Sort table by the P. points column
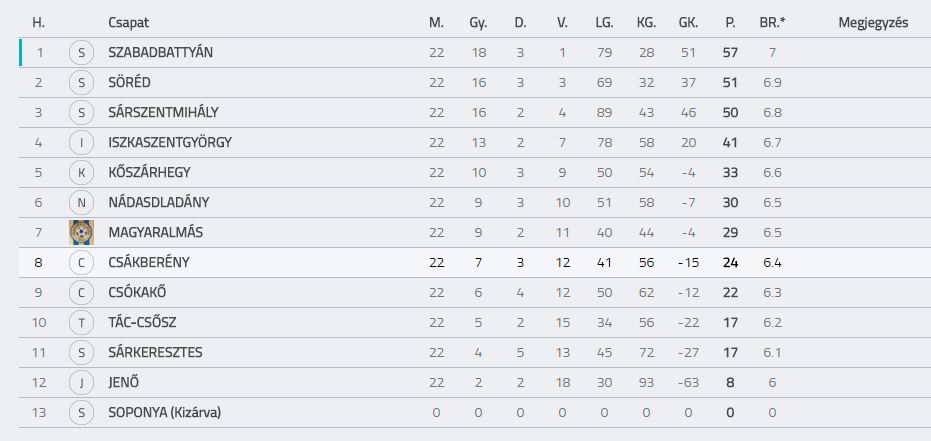931x441 pixels. coord(730,23)
